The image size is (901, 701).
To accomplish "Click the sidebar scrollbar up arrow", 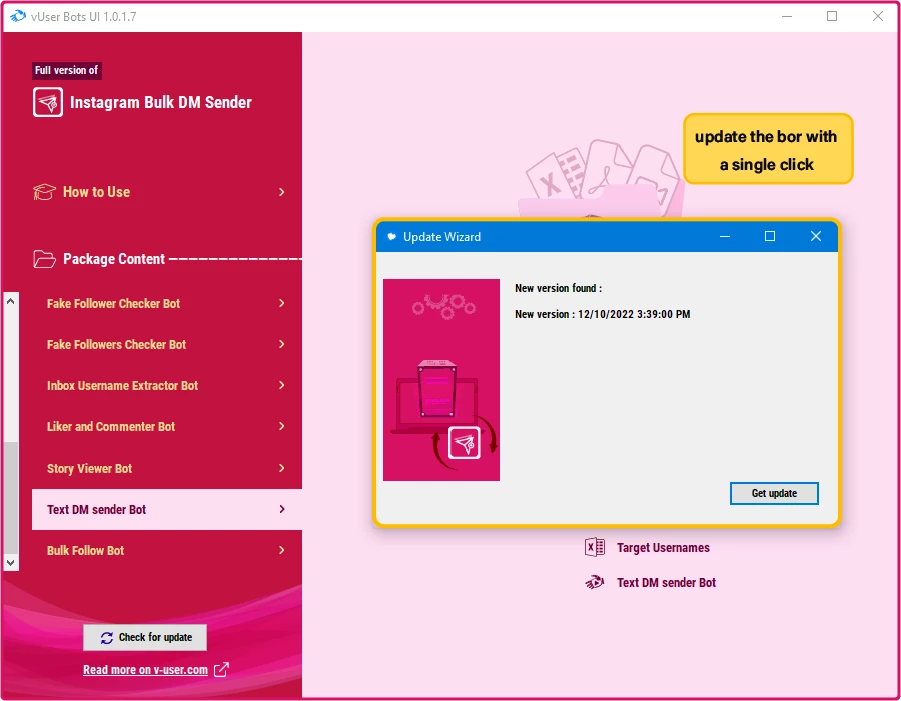I will [10, 301].
